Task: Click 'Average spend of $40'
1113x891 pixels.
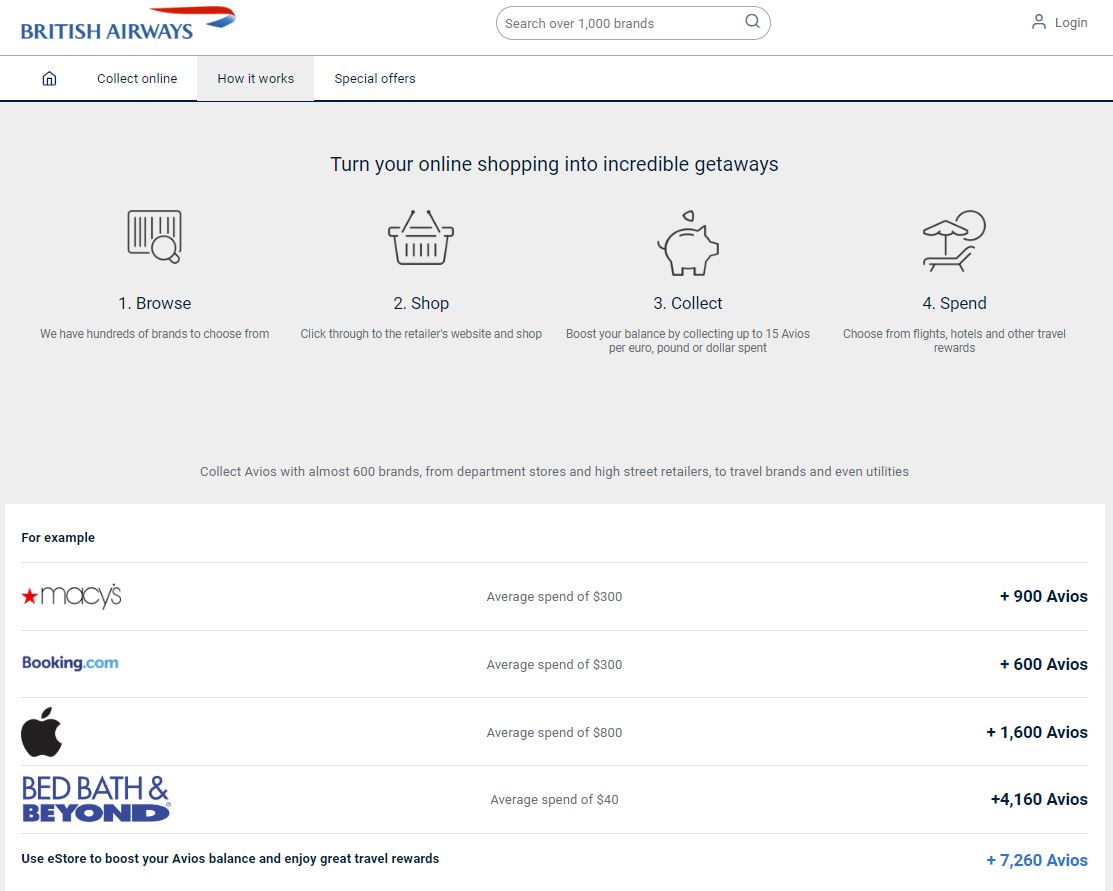Action: 554,800
